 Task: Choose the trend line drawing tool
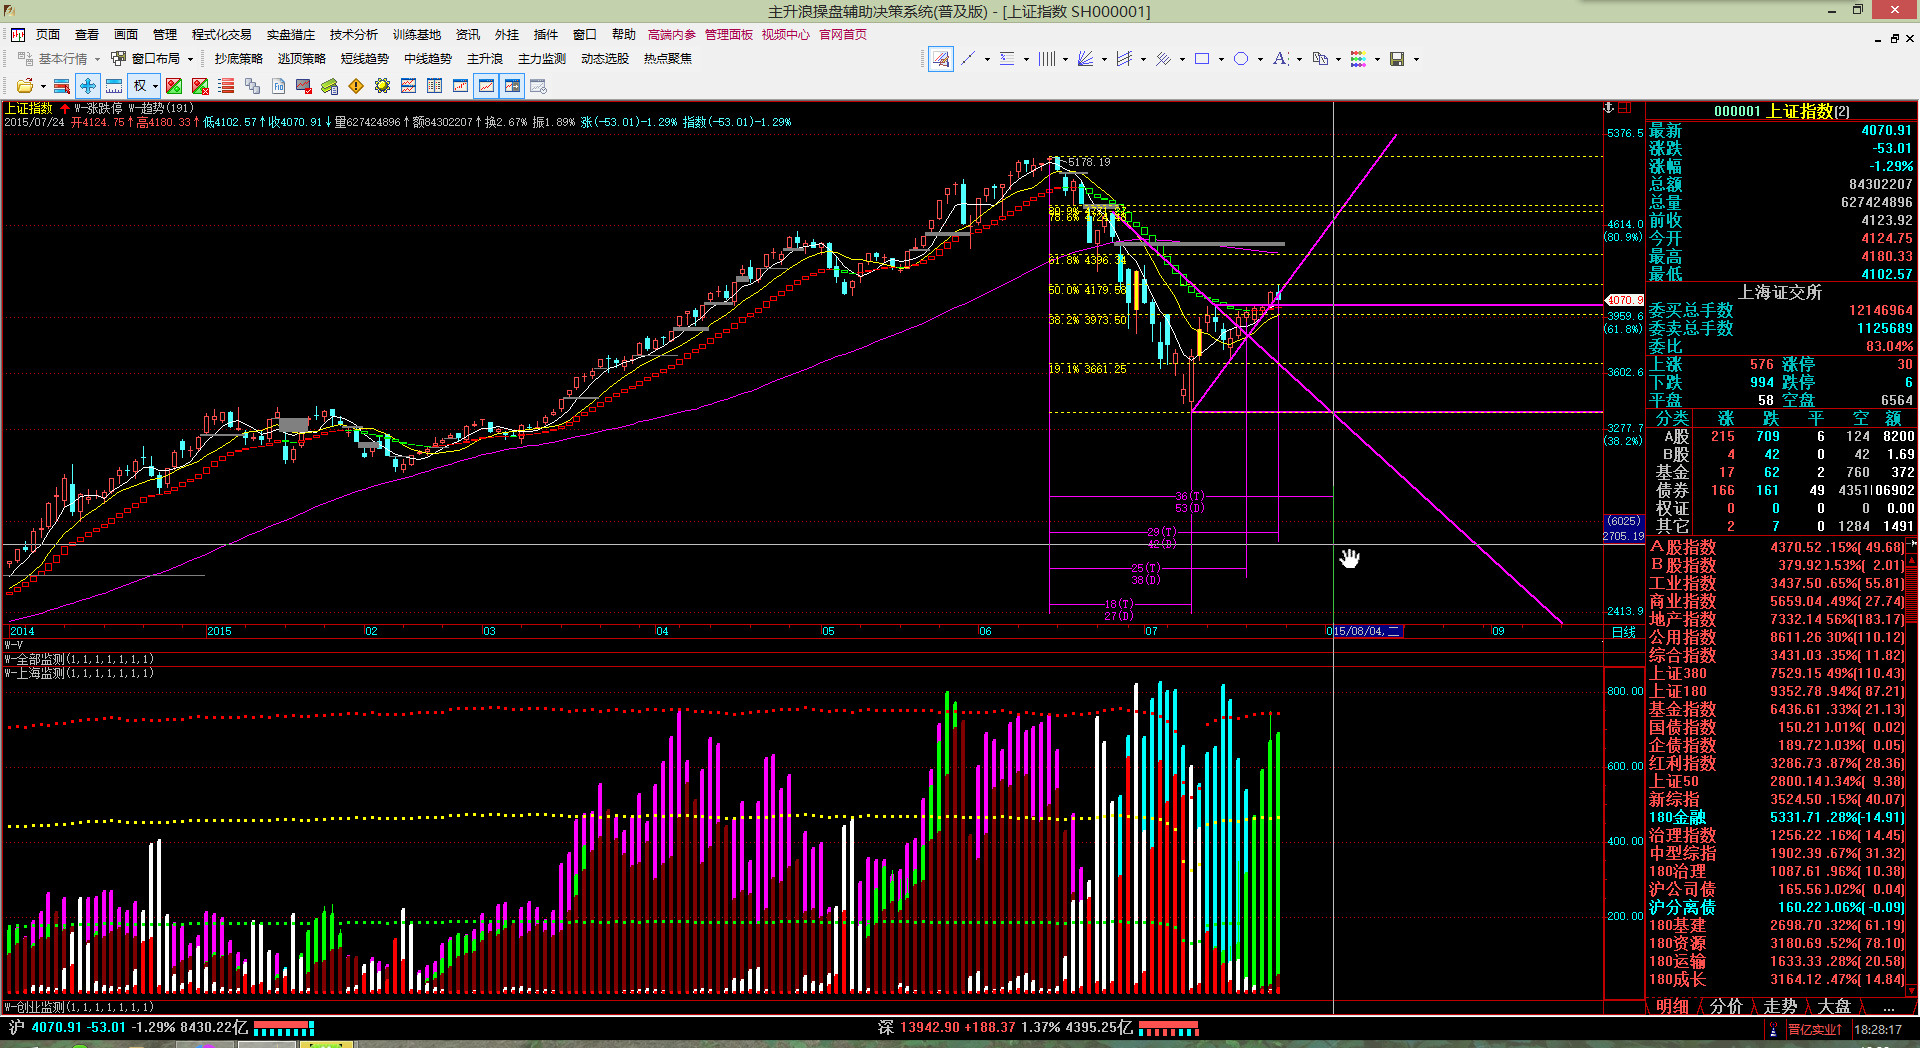click(x=968, y=59)
